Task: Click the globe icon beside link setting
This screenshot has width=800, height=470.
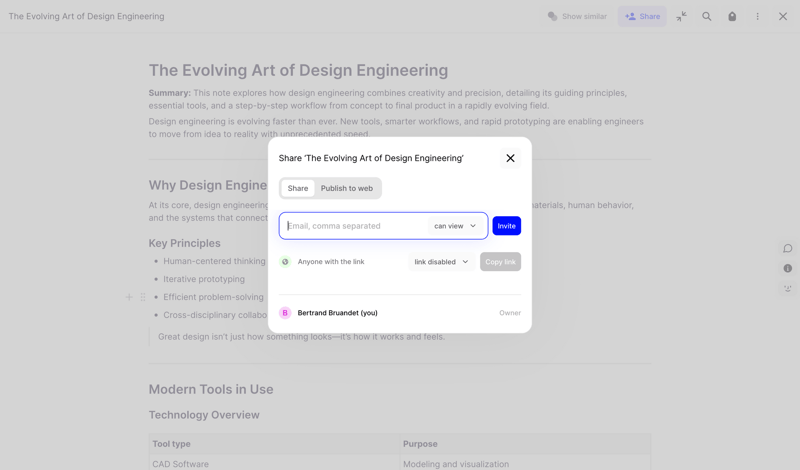Action: coord(285,262)
